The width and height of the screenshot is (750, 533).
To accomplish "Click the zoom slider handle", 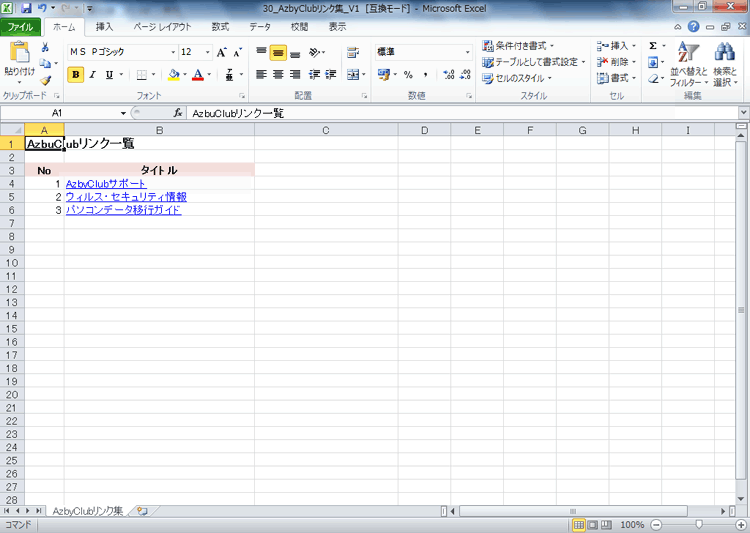I will point(699,525).
